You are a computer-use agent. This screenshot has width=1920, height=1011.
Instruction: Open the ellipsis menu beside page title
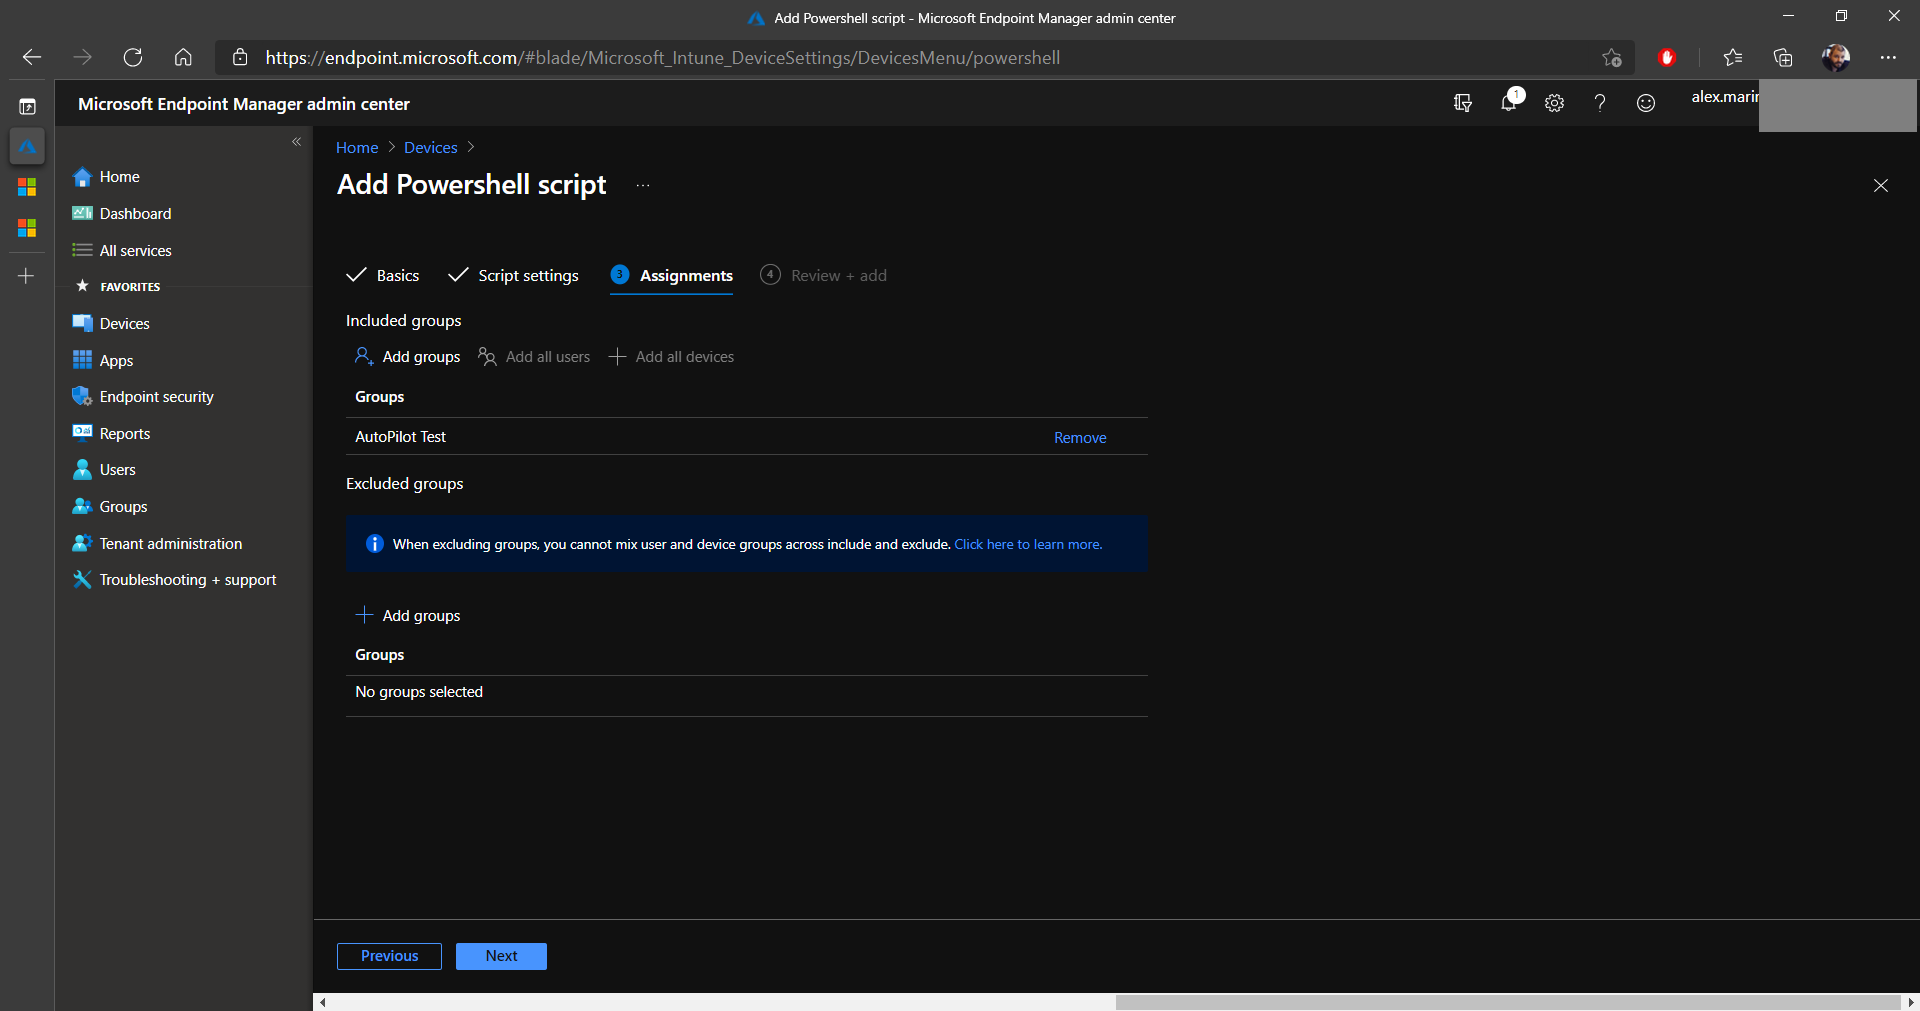[x=643, y=186]
